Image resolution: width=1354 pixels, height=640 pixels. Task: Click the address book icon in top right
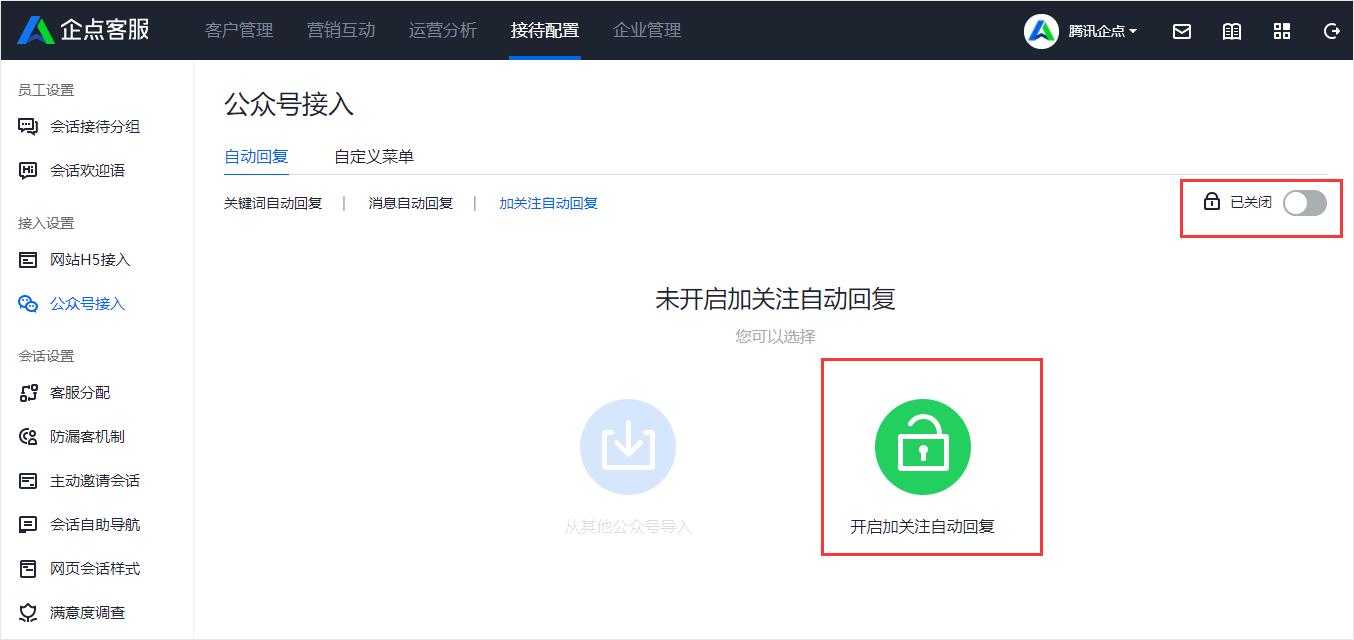[x=1231, y=31]
